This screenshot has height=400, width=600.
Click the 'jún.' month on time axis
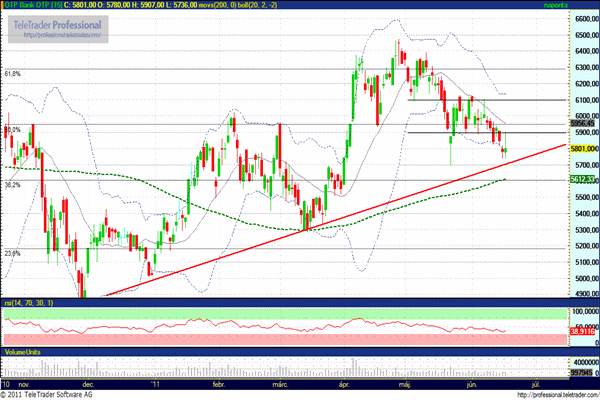[471, 382]
